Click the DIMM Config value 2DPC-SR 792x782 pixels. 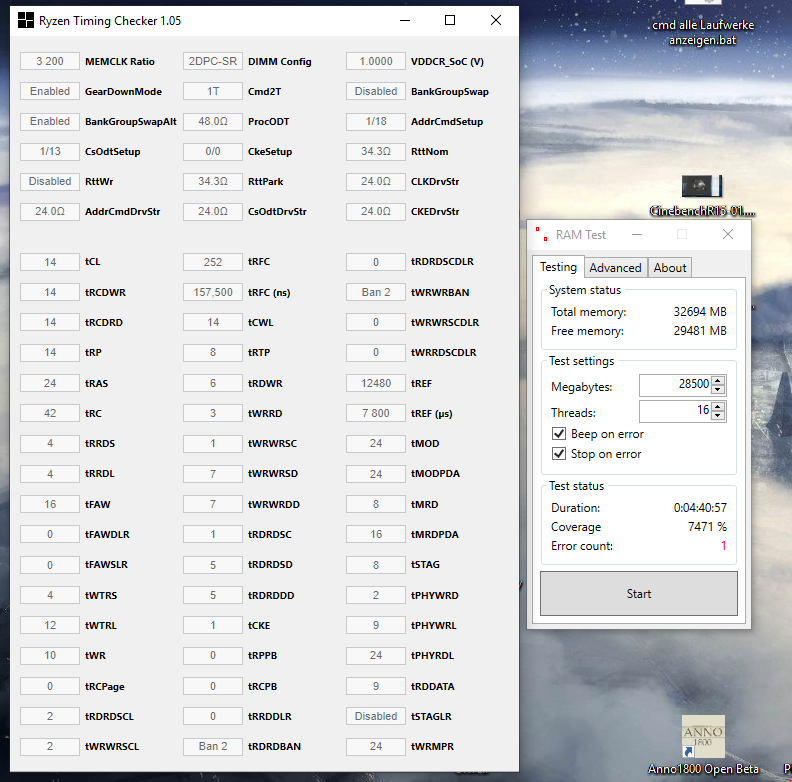(213, 61)
